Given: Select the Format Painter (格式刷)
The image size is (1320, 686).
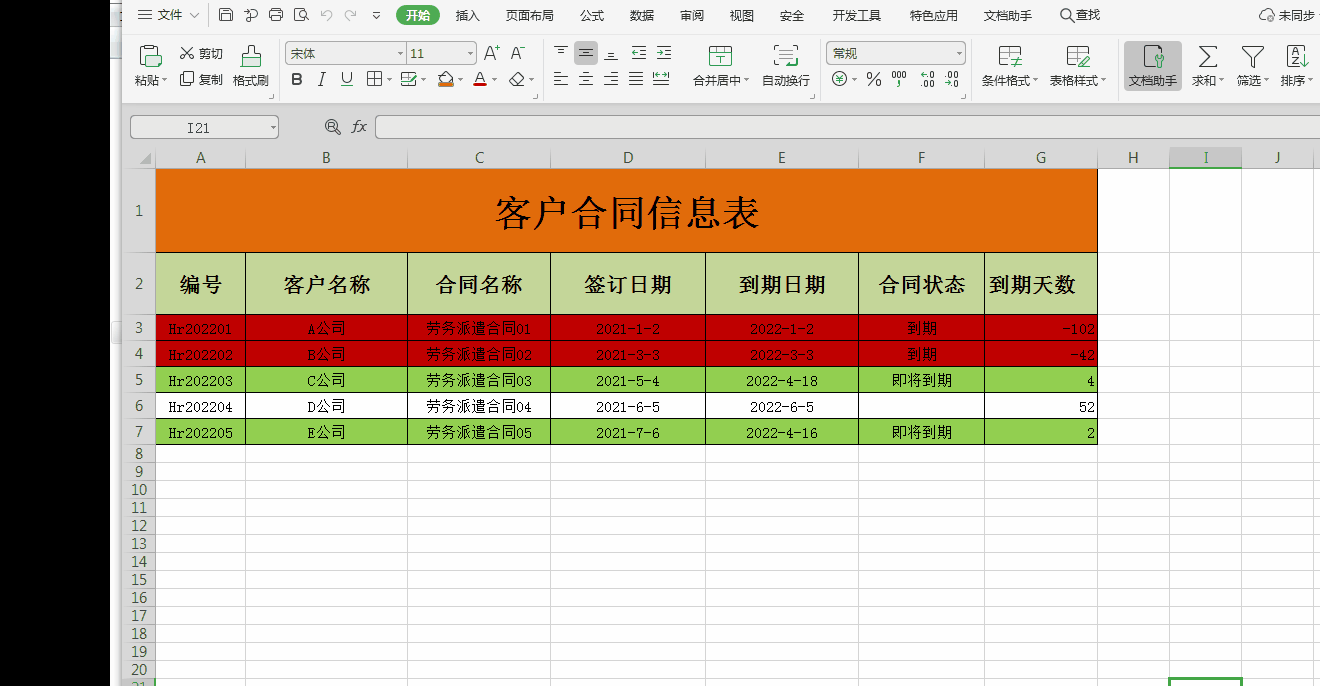Looking at the screenshot, I should (251, 66).
